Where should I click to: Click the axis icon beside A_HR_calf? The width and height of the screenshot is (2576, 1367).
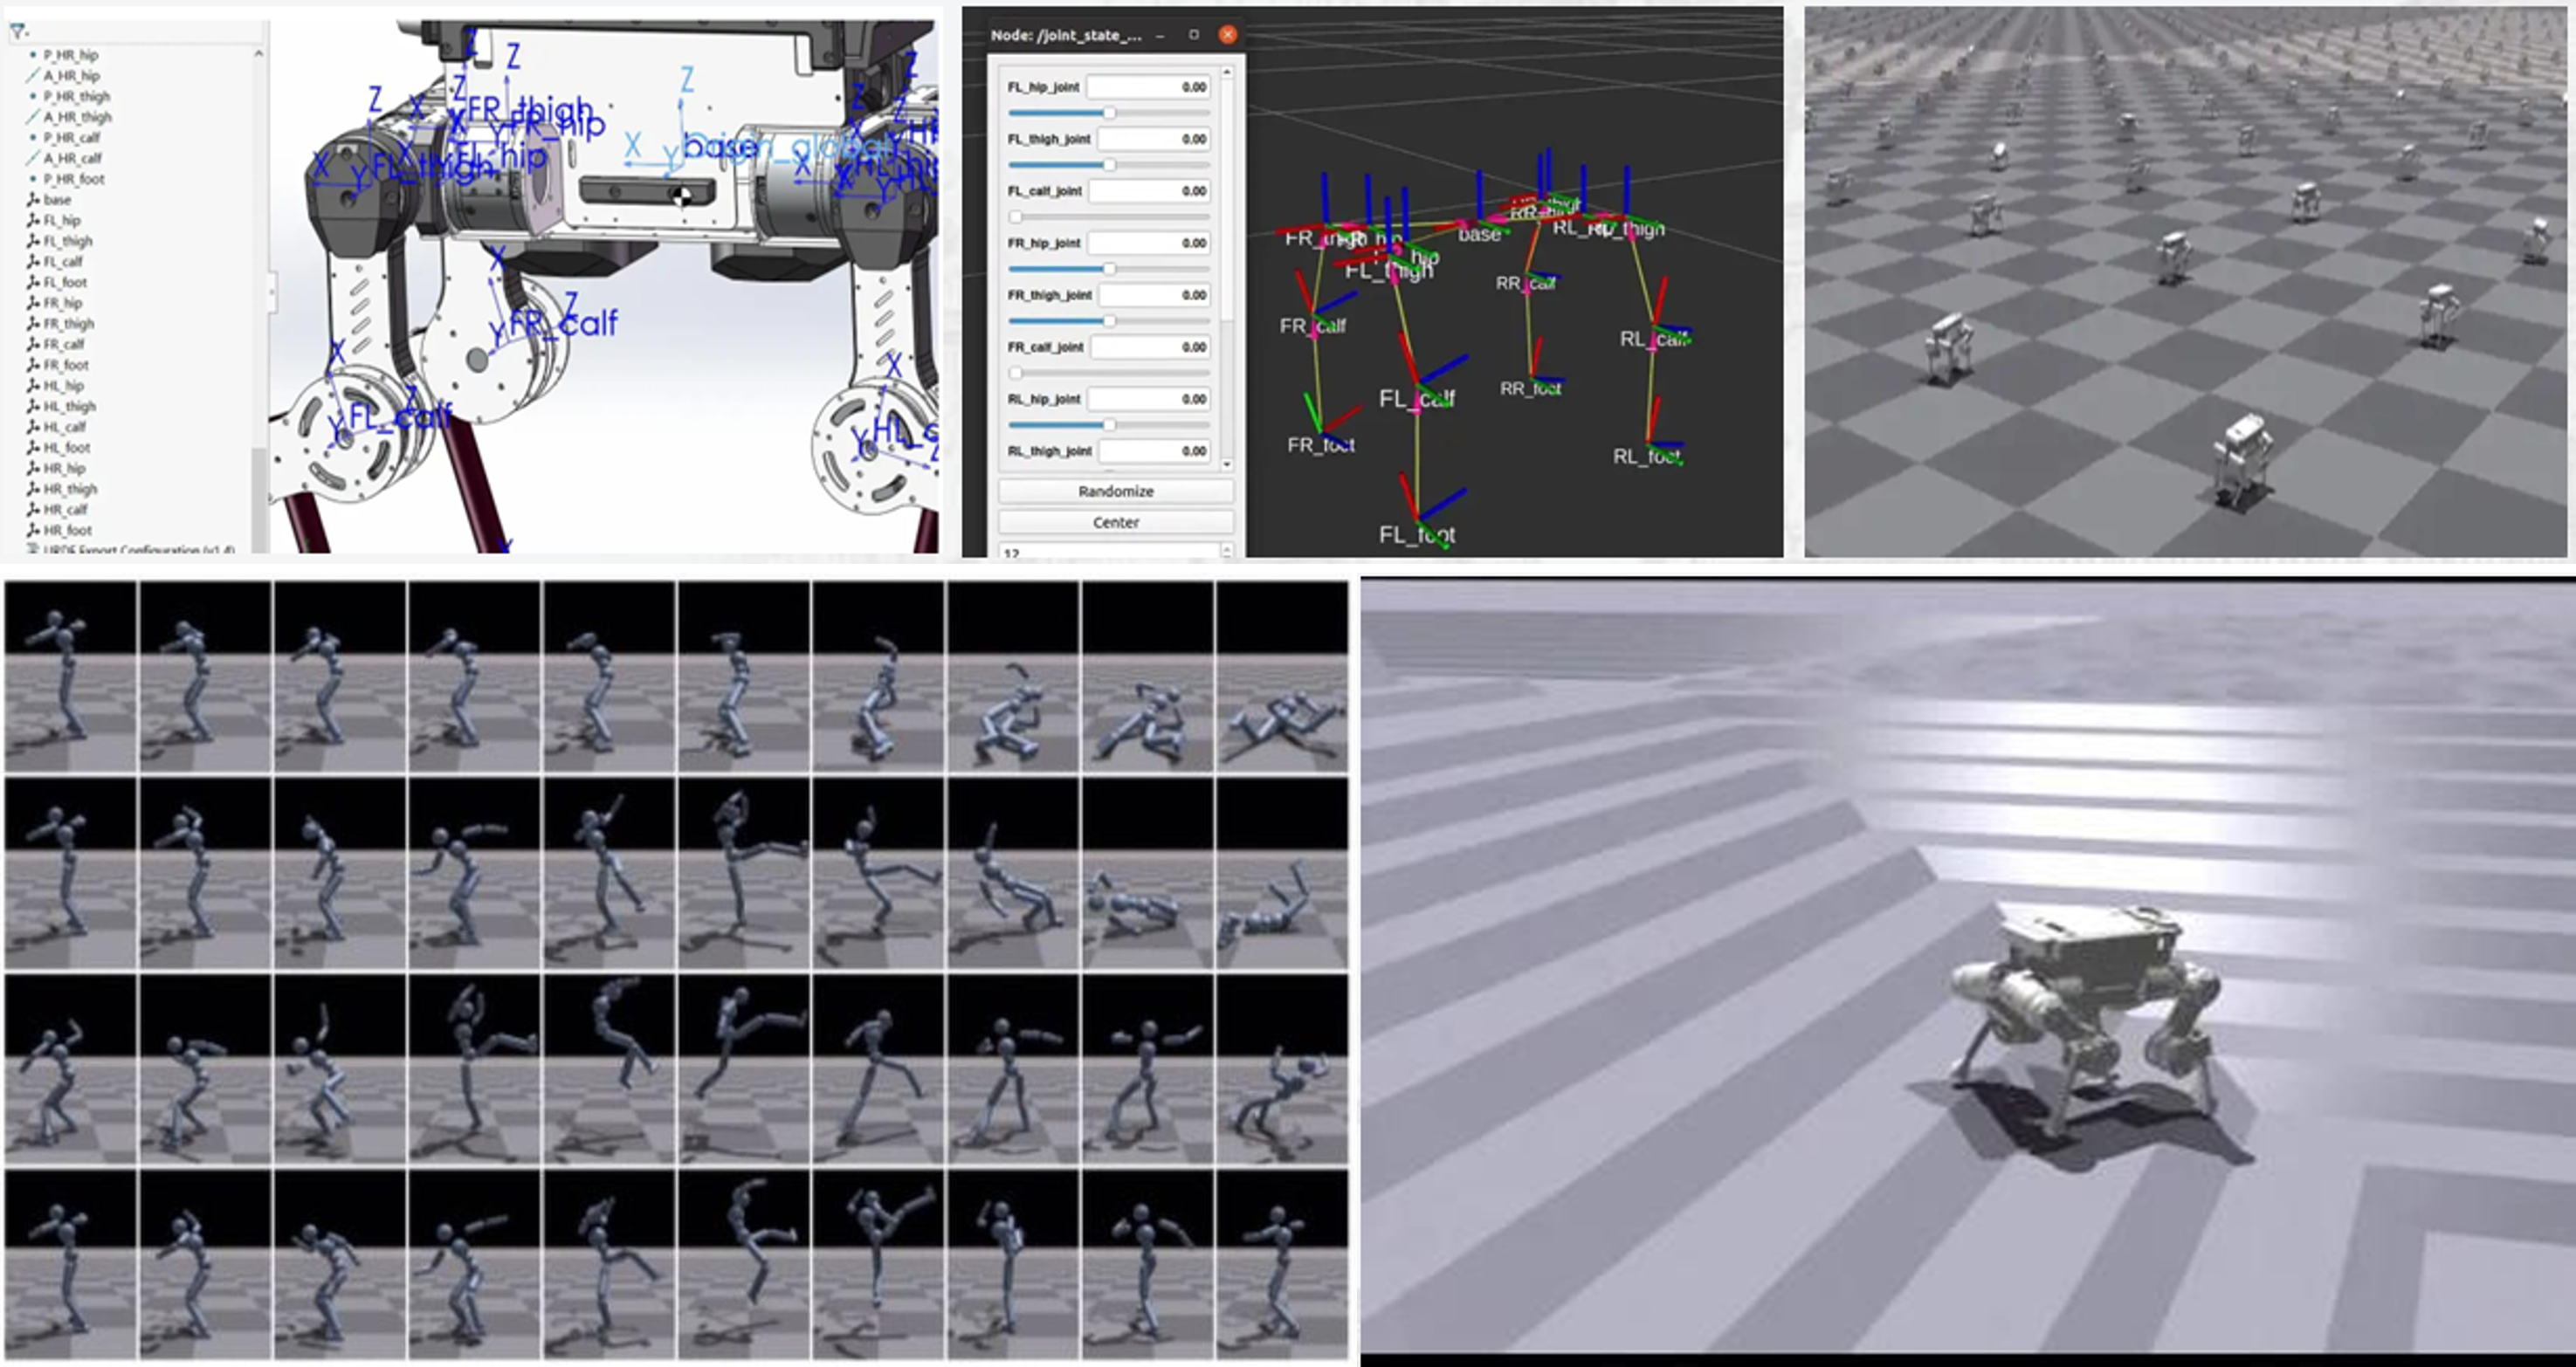[x=33, y=158]
